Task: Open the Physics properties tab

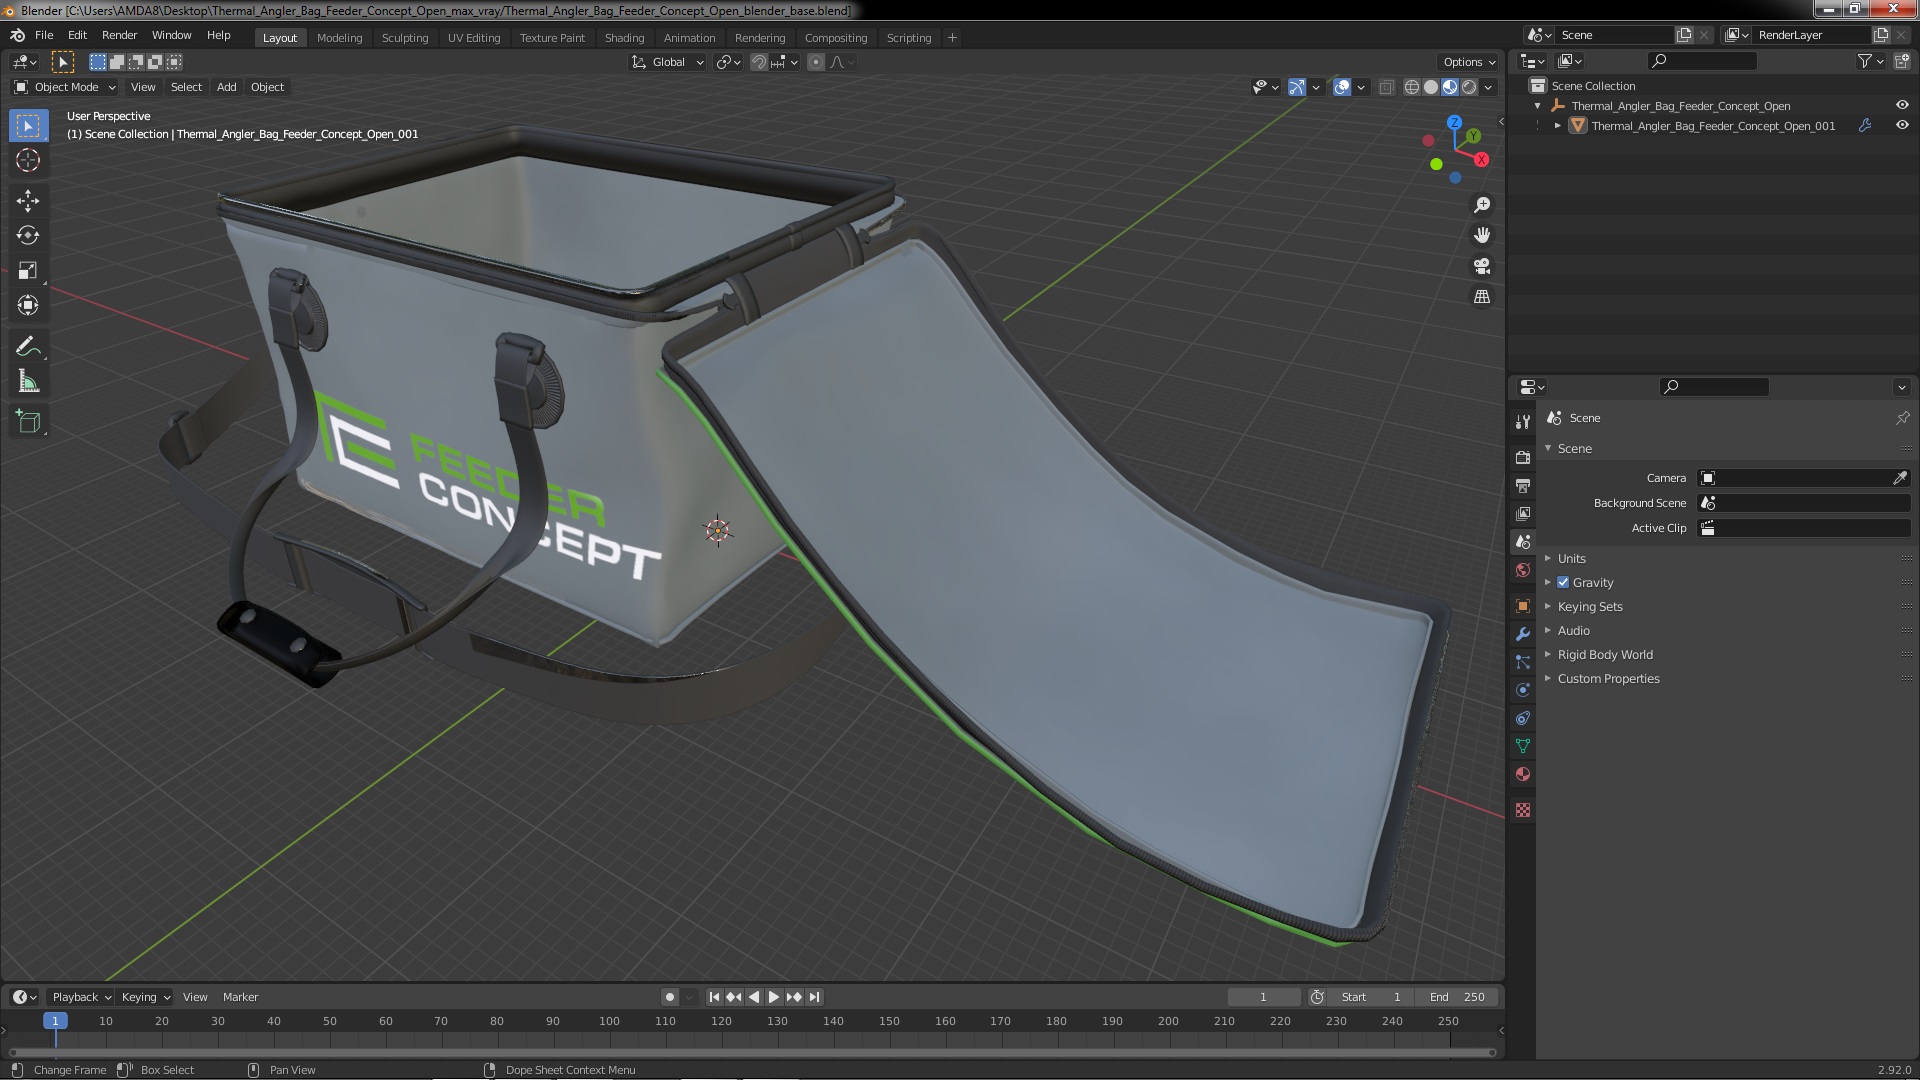Action: (1523, 690)
